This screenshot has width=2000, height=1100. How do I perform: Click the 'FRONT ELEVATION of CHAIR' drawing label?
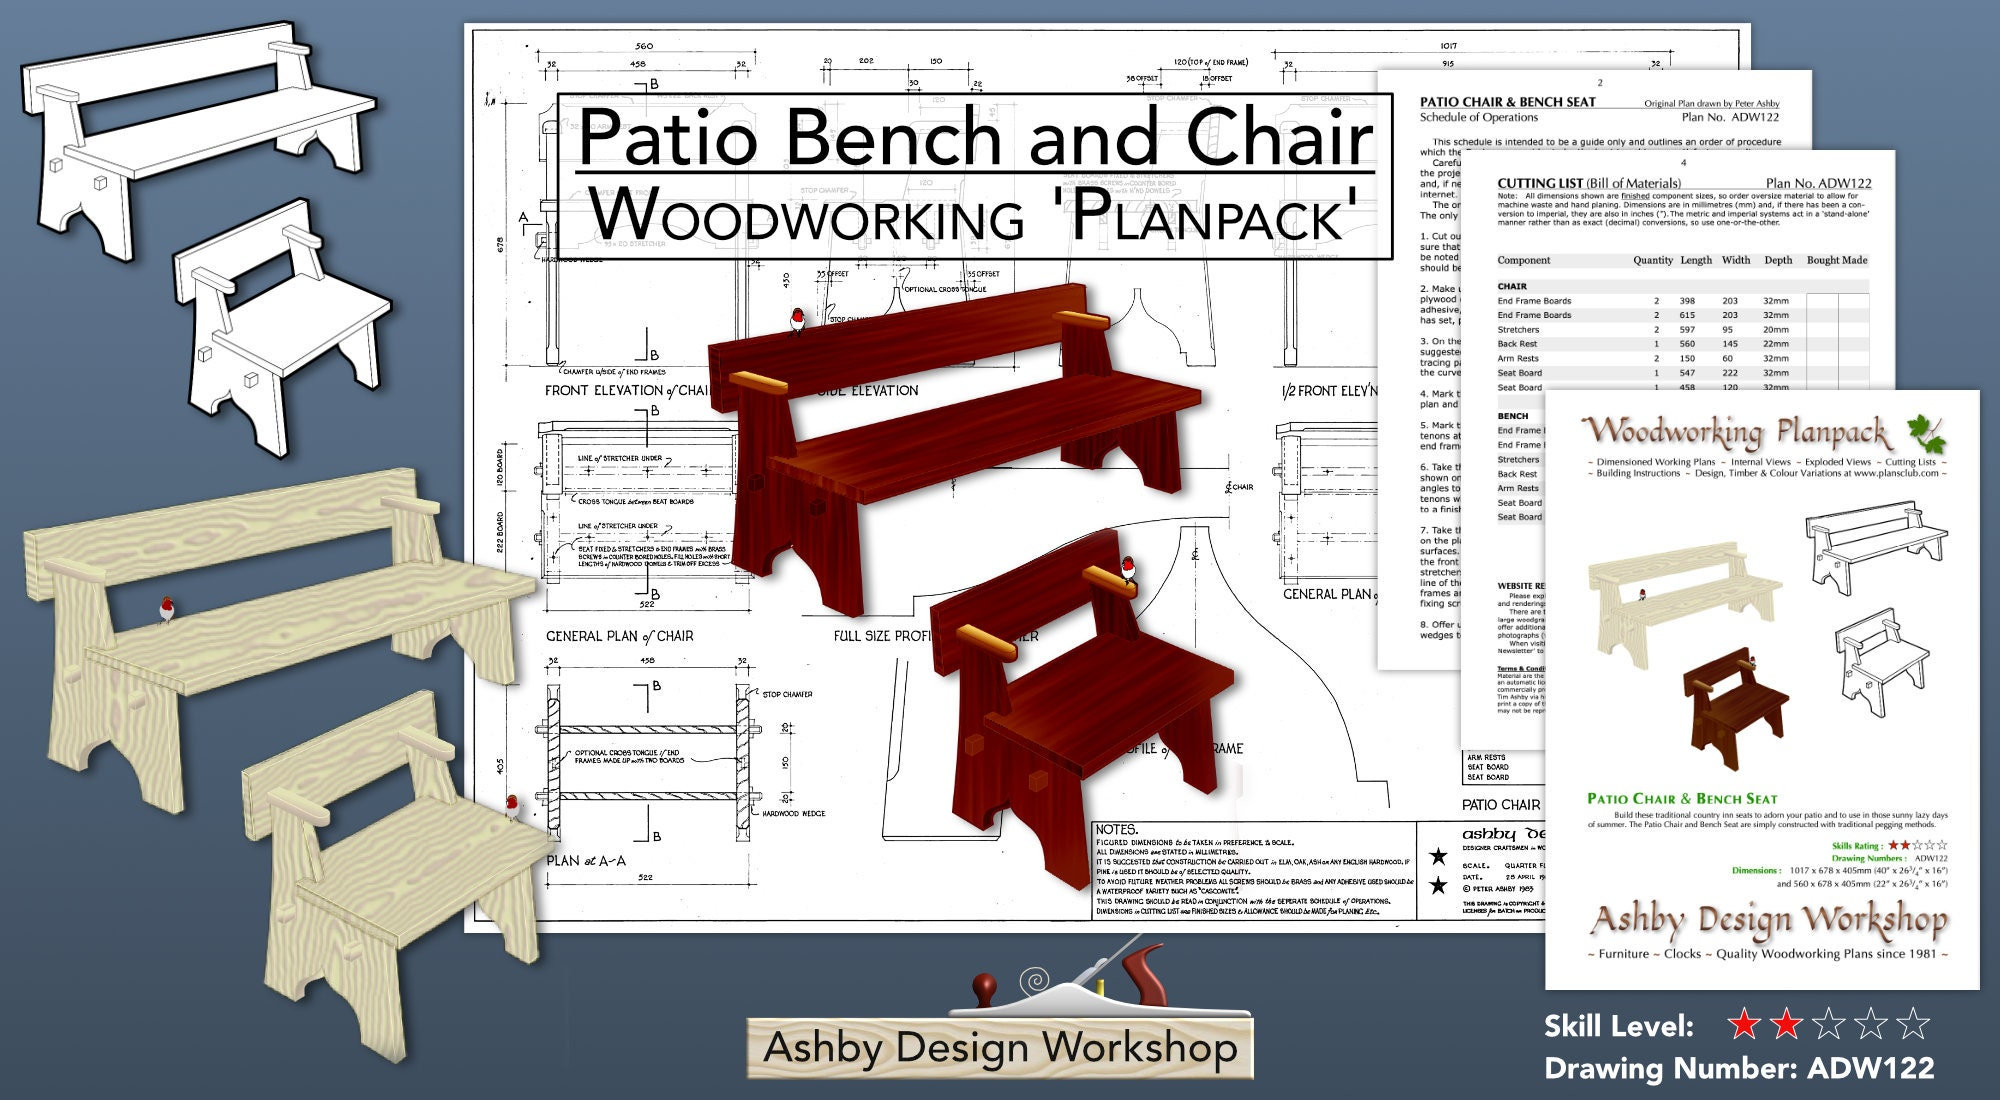click(628, 391)
